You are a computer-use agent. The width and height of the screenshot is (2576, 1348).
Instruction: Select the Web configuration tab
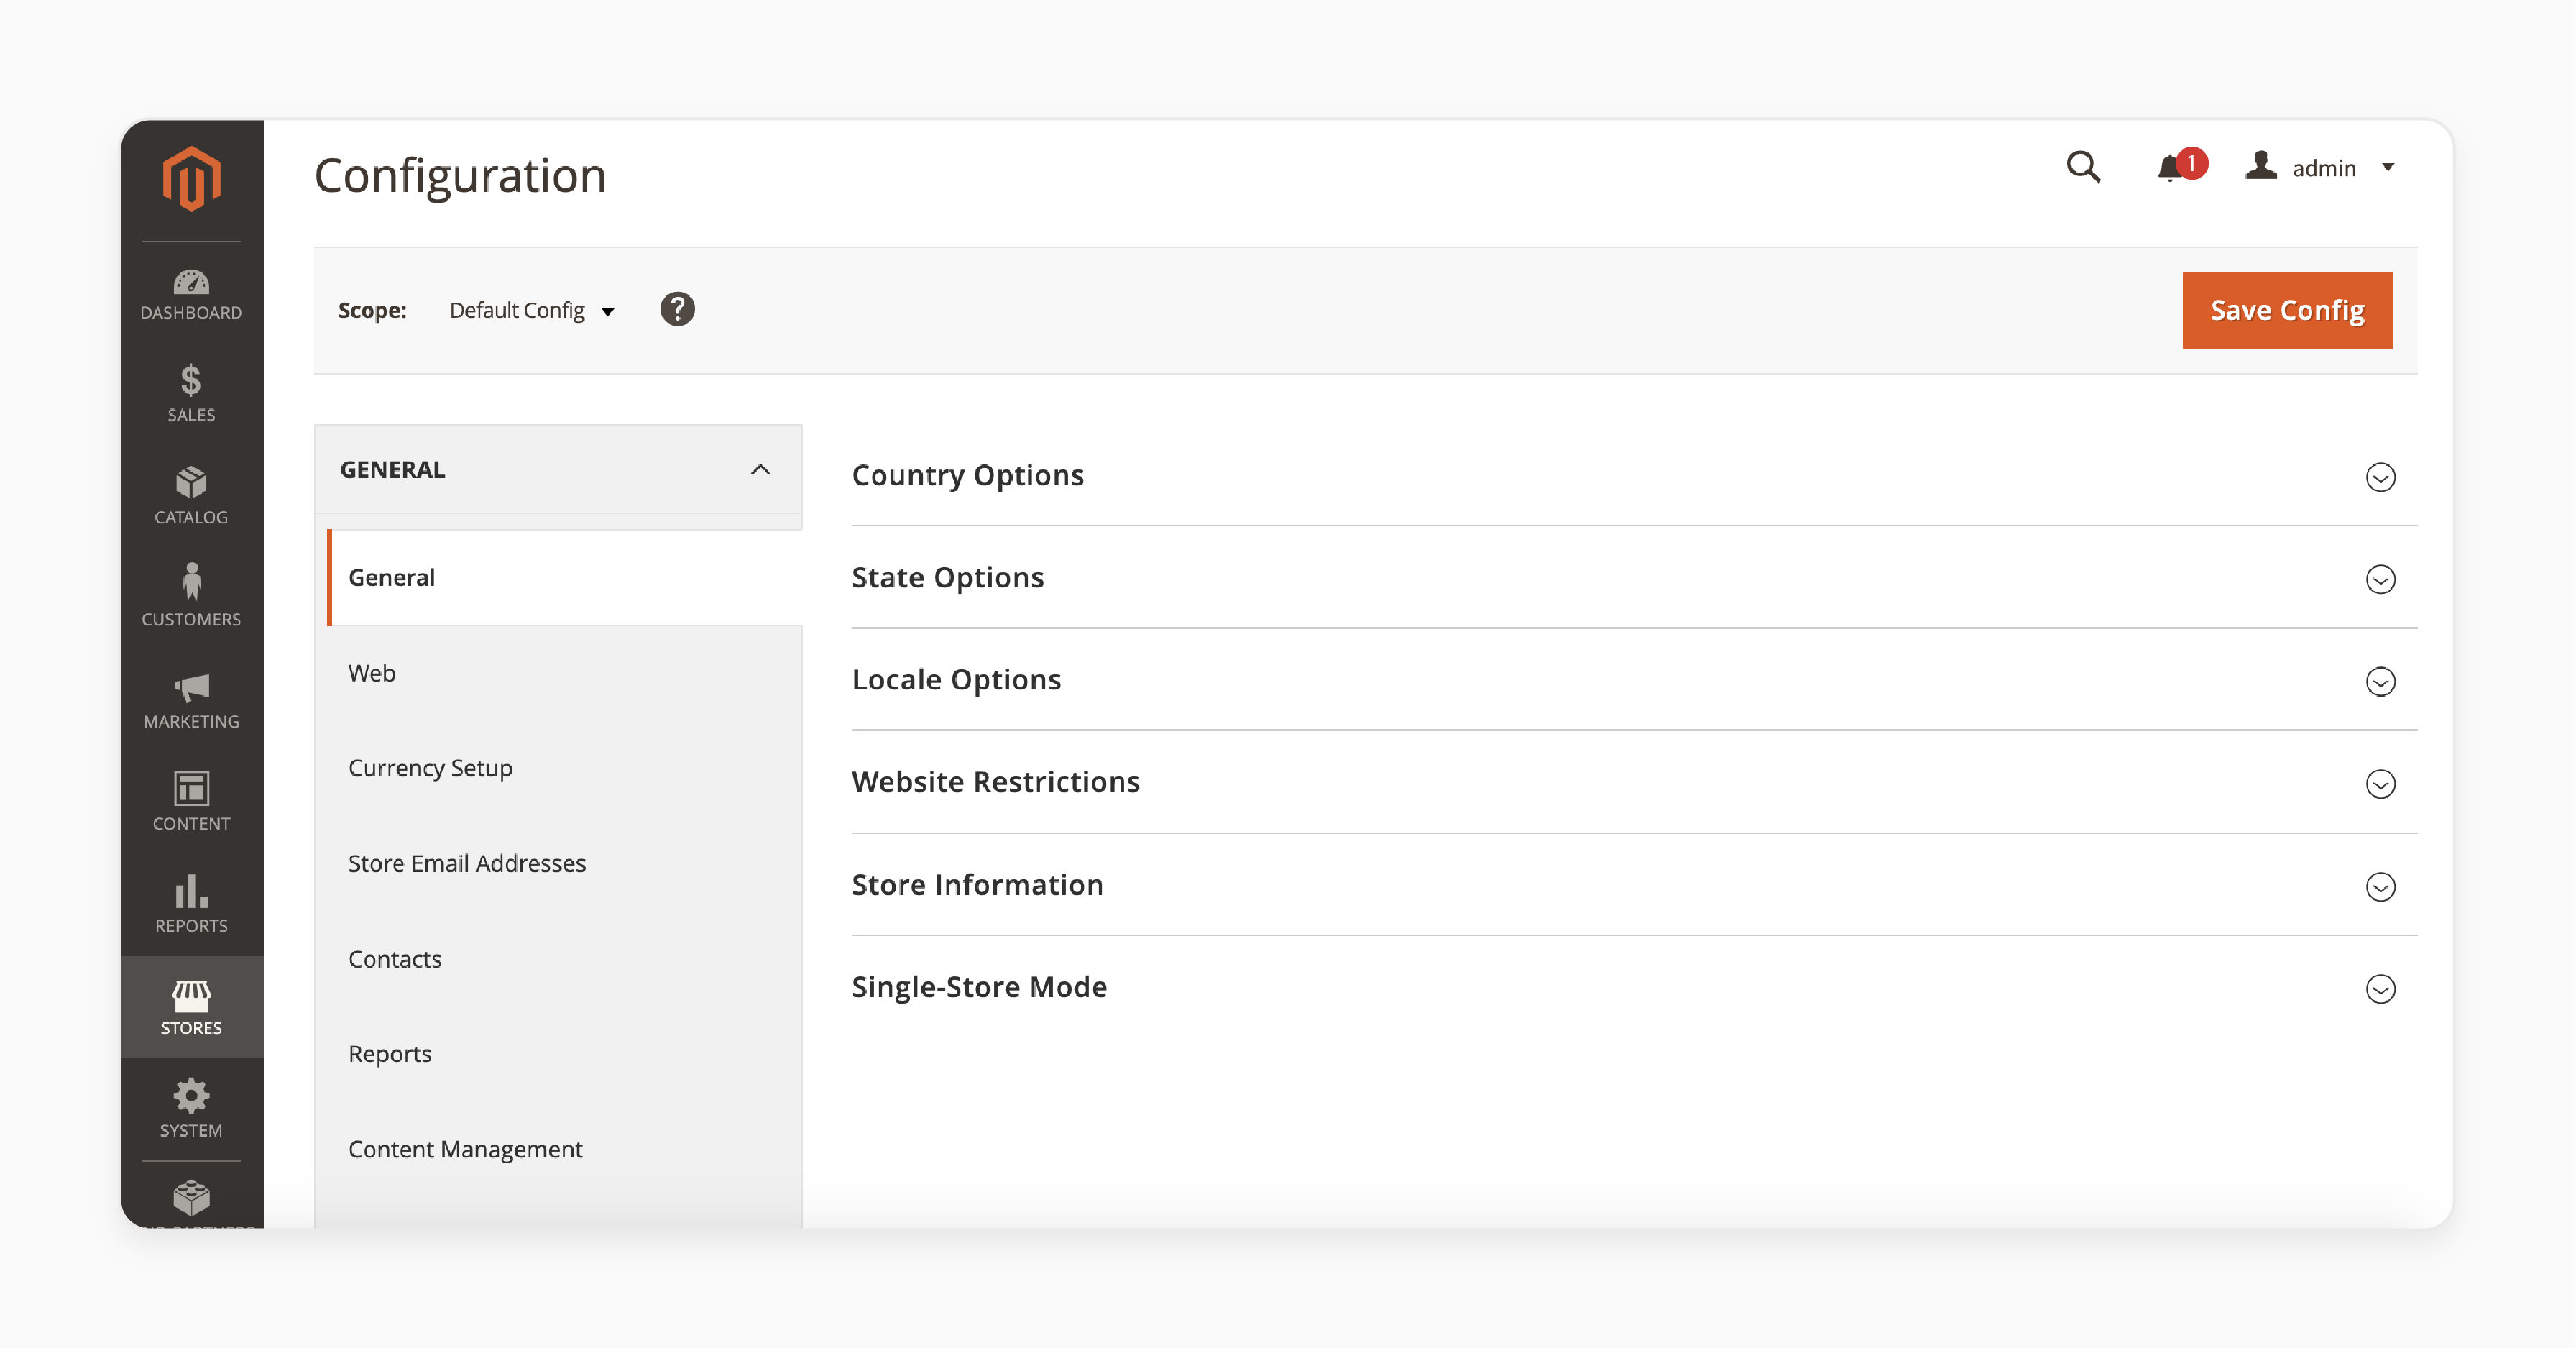(564, 673)
